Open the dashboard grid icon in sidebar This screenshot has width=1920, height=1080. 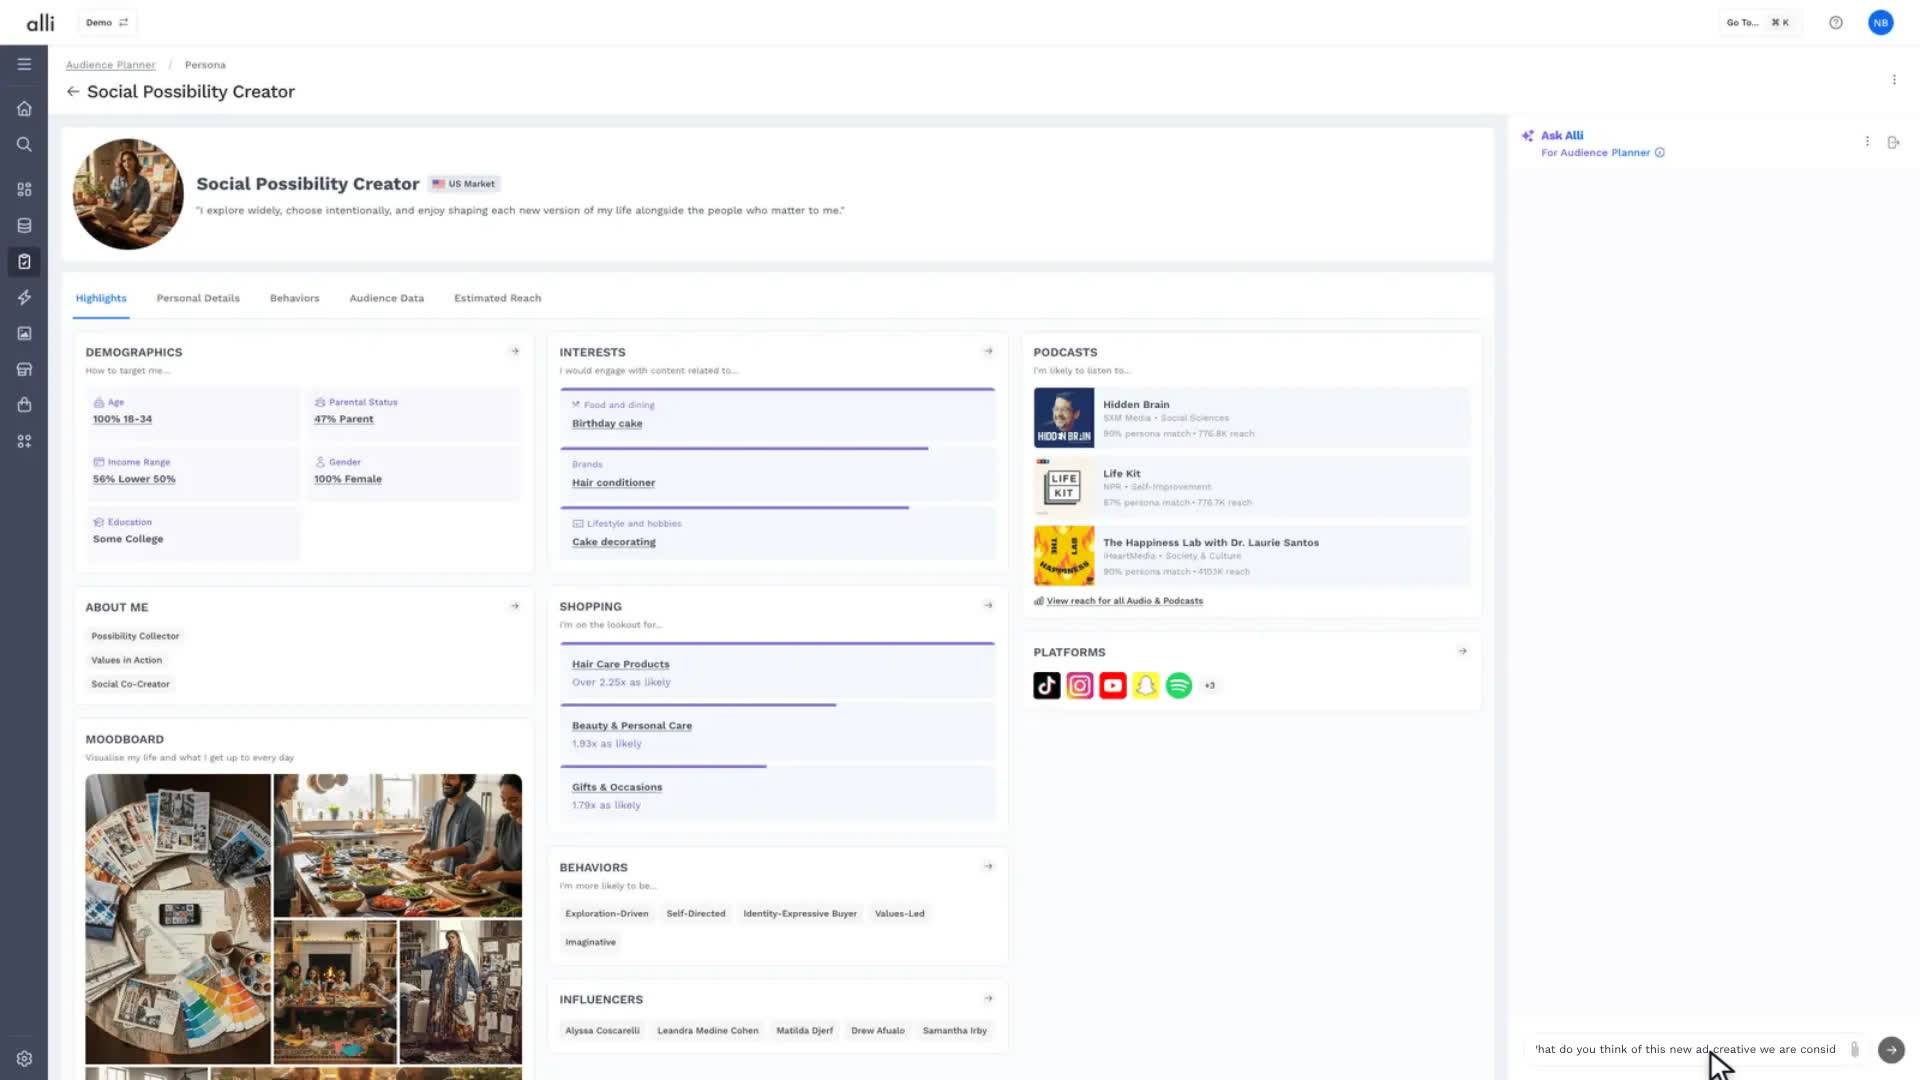24,189
